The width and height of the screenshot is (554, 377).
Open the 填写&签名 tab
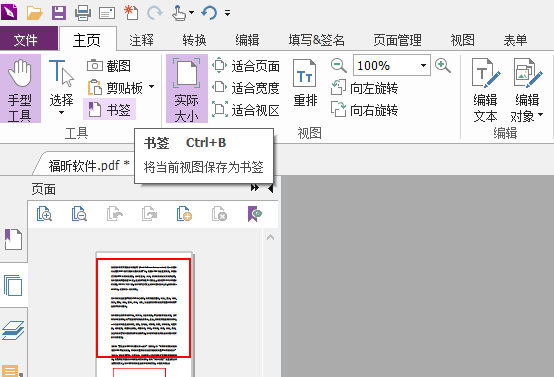[317, 40]
